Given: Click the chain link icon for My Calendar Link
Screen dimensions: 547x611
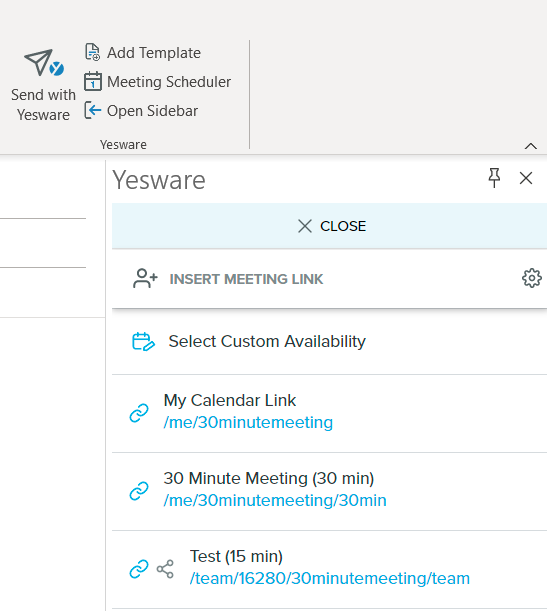Looking at the screenshot, I should [x=139, y=413].
